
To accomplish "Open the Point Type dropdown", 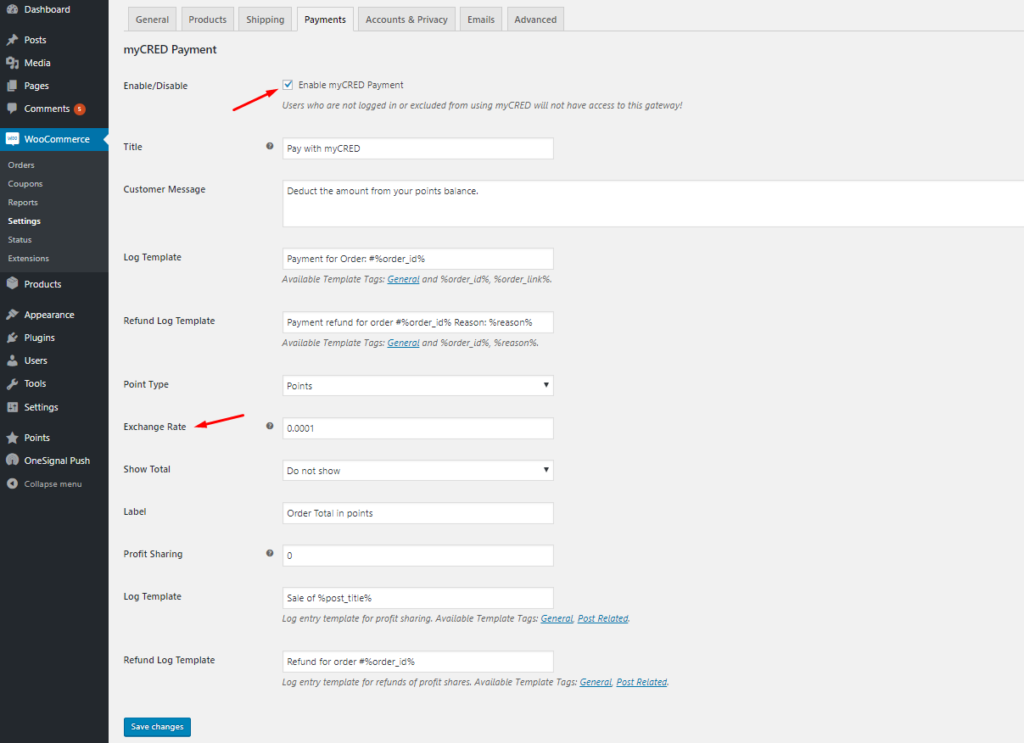I will (418, 385).
